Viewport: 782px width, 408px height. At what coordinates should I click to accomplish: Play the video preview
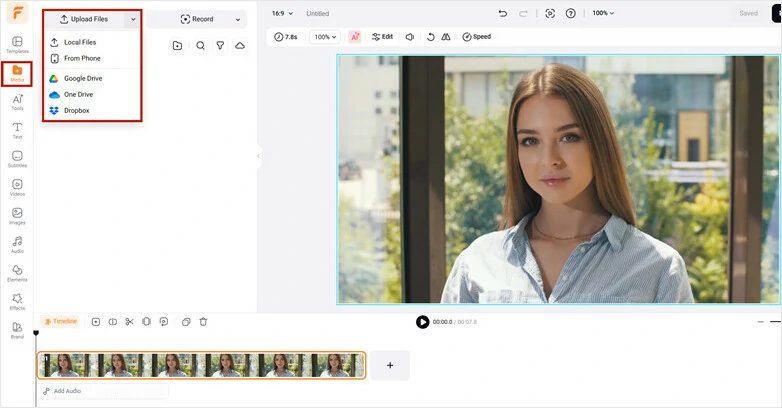coord(422,322)
